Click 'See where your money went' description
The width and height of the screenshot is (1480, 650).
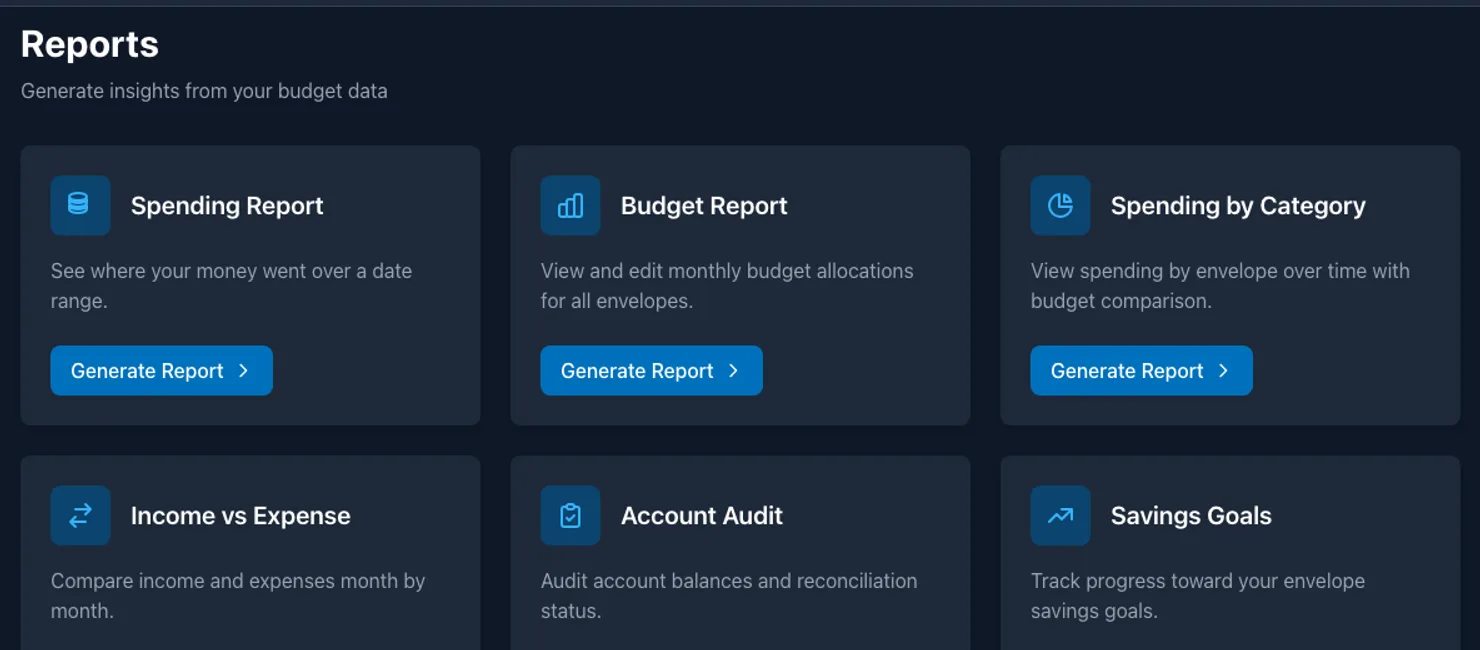coord(231,286)
